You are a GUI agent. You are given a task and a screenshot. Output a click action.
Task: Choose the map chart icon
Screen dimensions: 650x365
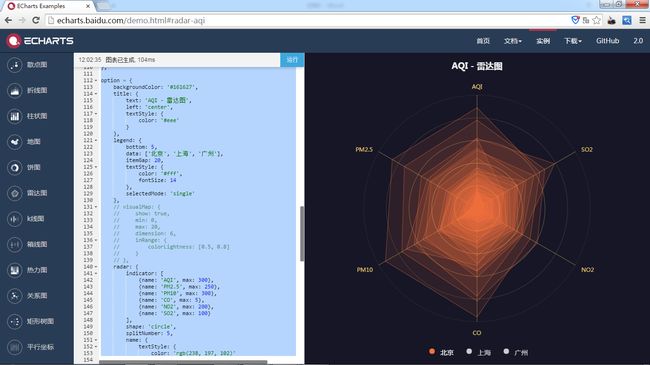point(15,142)
